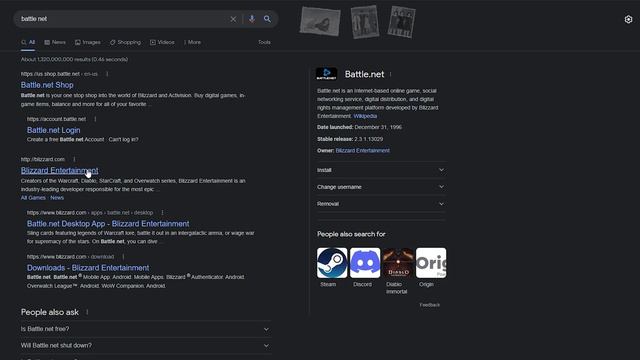640x360 pixels.
Task: Click first doodle photo thumbnail in header
Action: [320, 21]
